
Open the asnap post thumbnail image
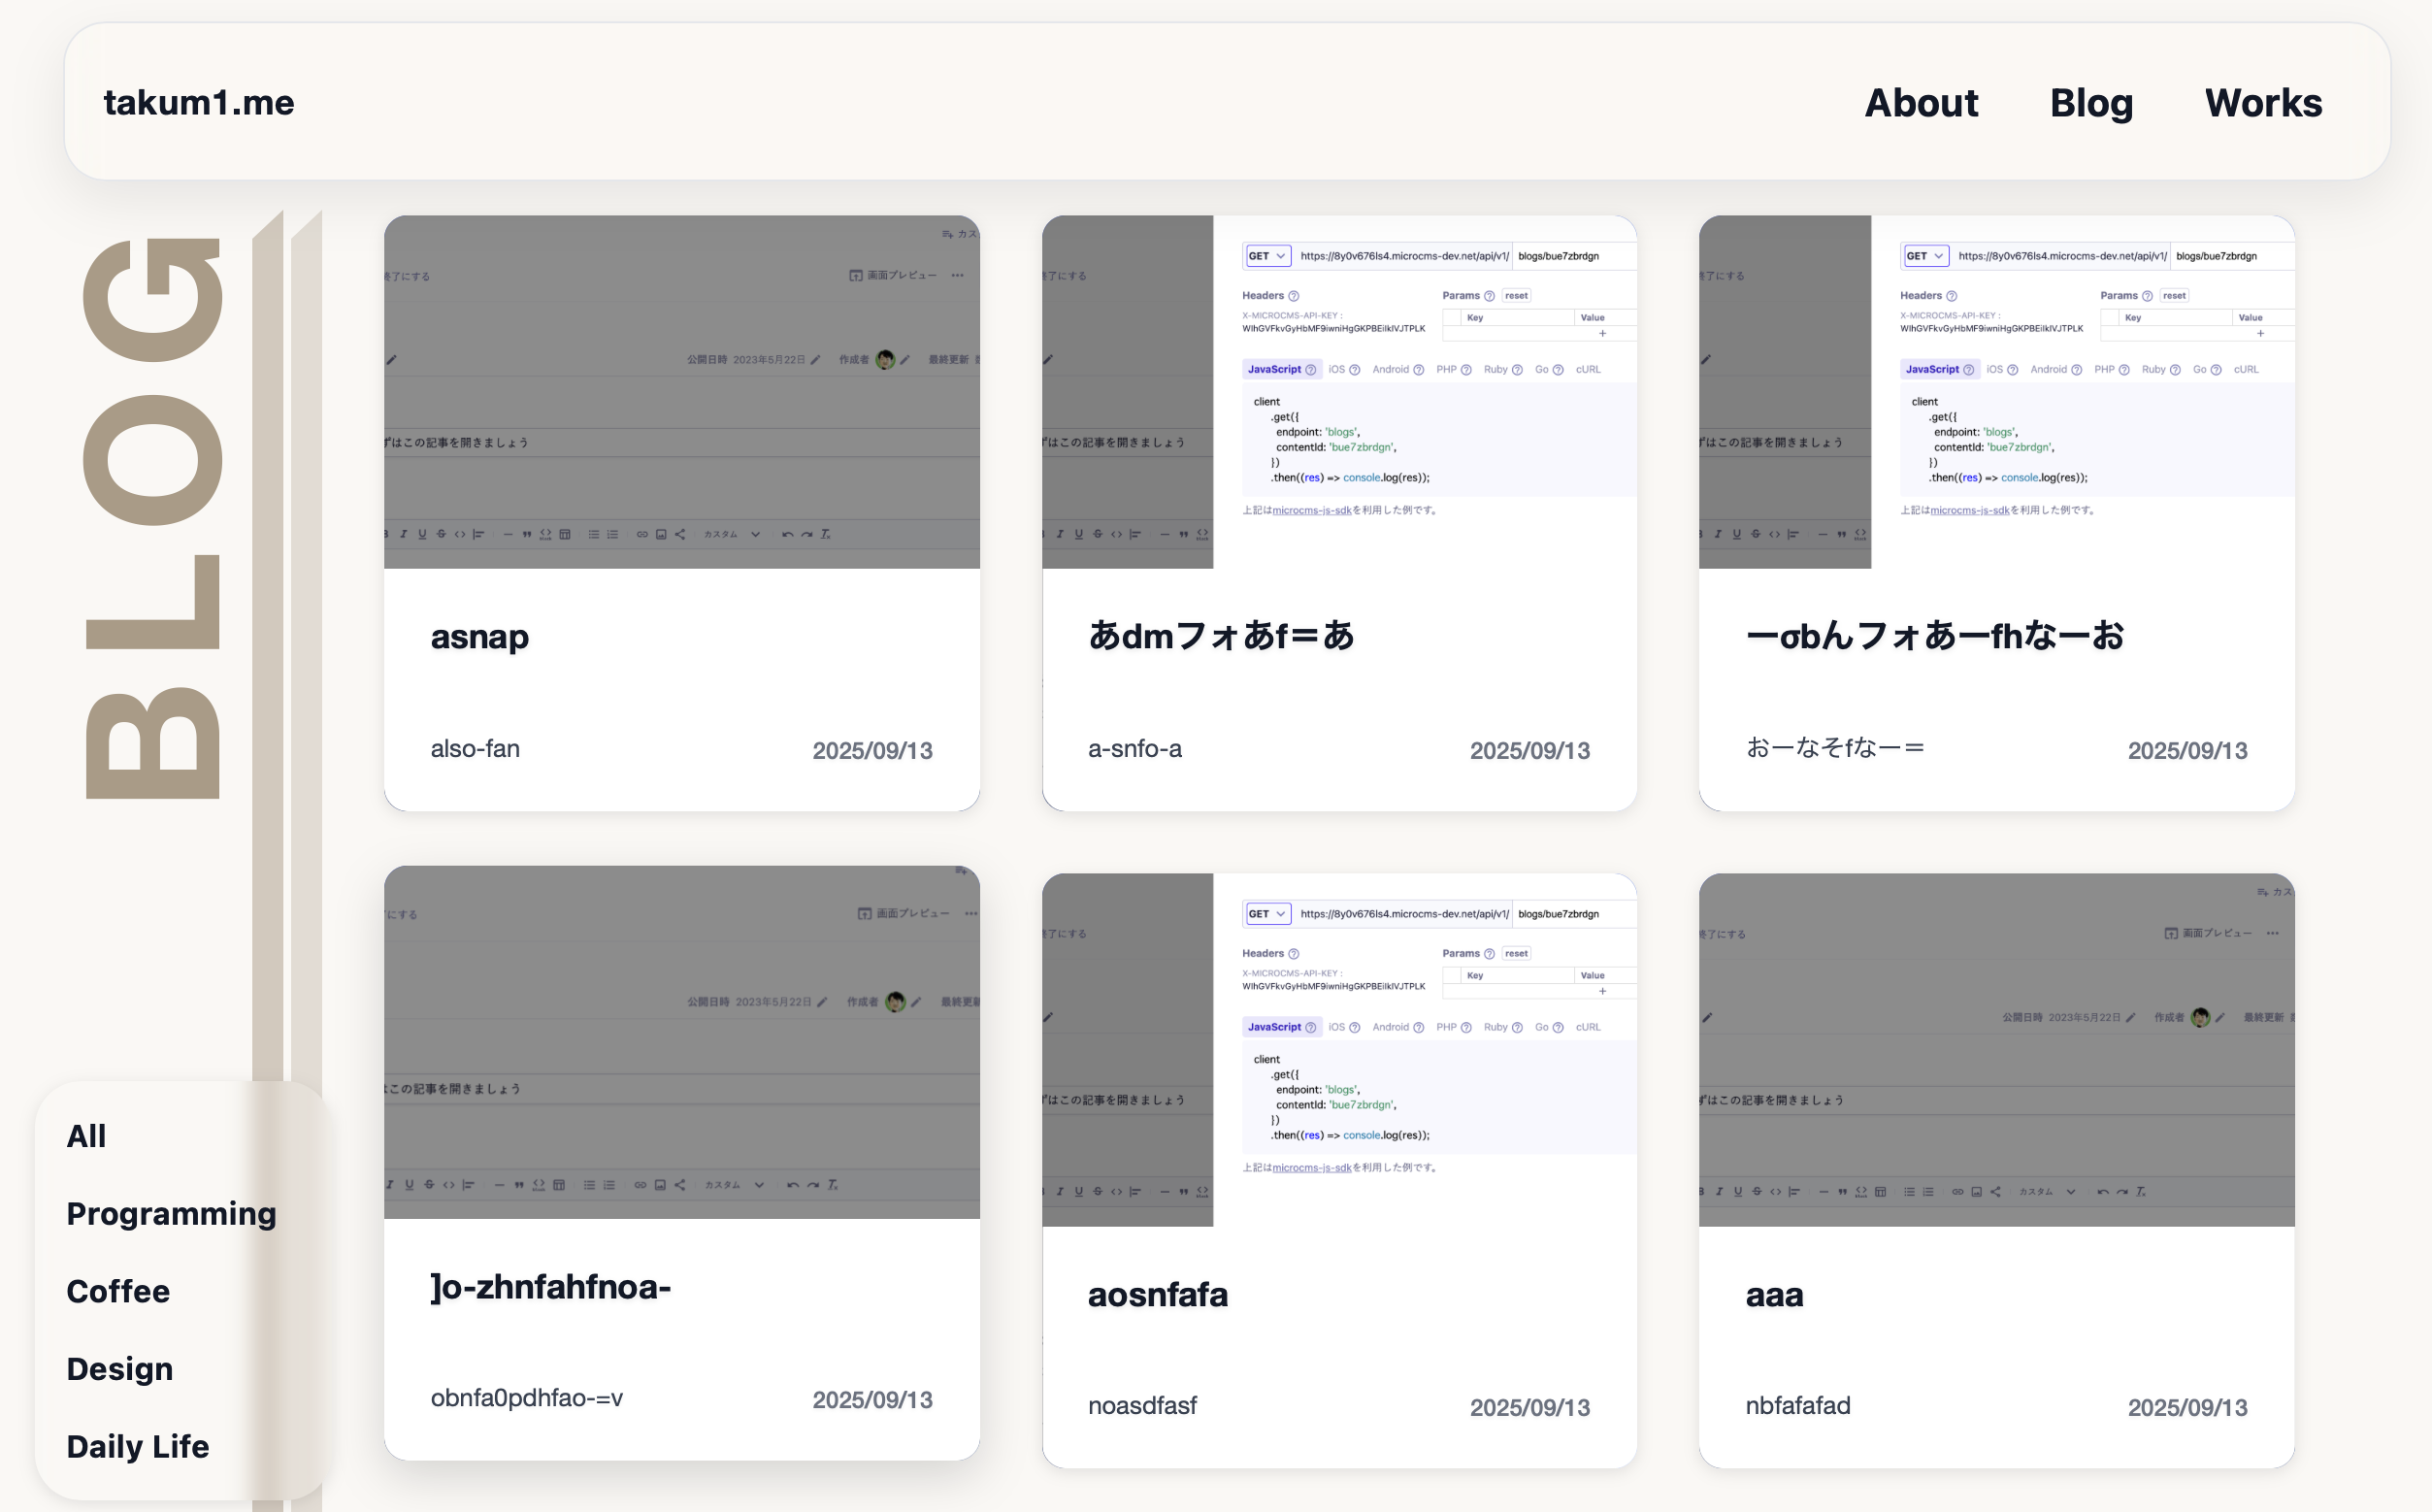tap(681, 391)
